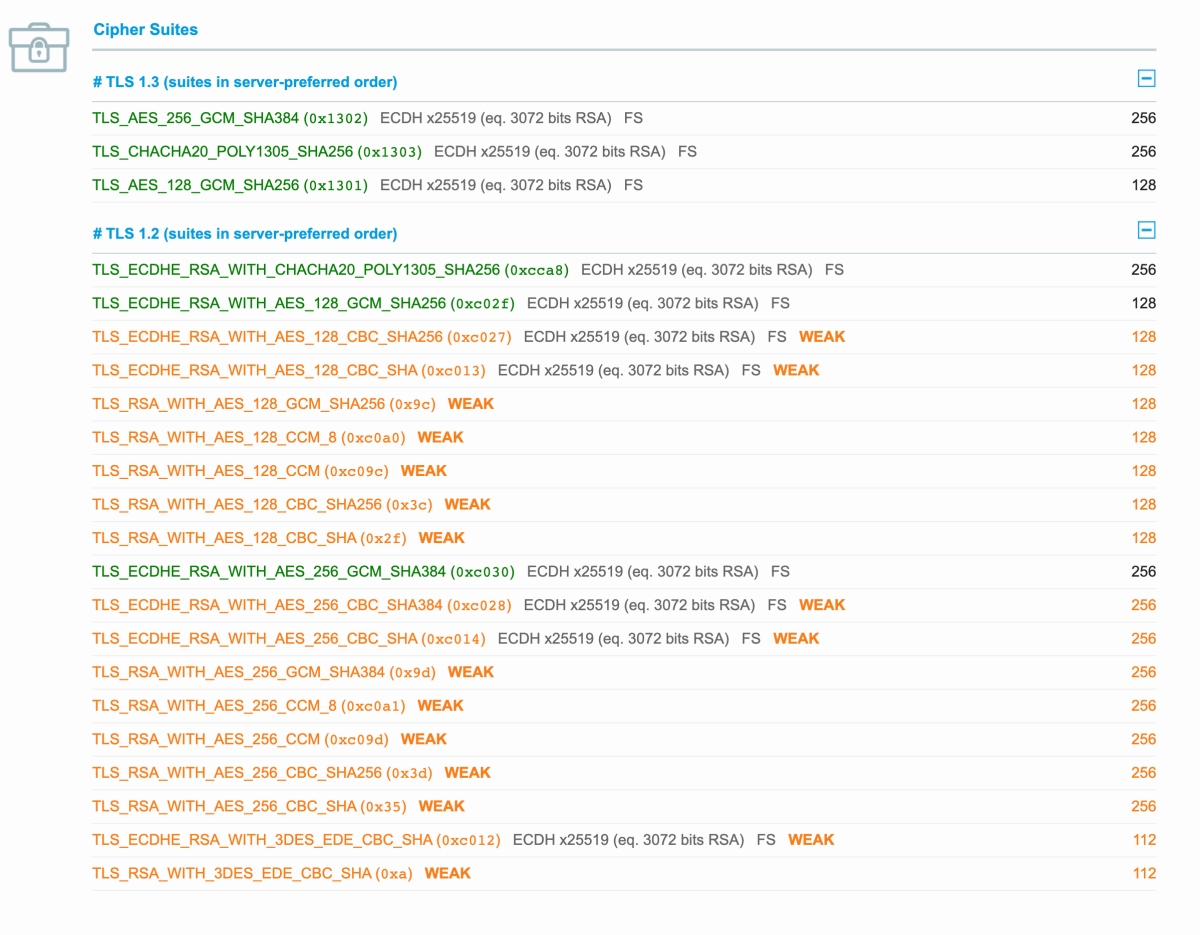Click TLS_AES_256_GCM_SHA384 cipher suite name

(x=195, y=118)
